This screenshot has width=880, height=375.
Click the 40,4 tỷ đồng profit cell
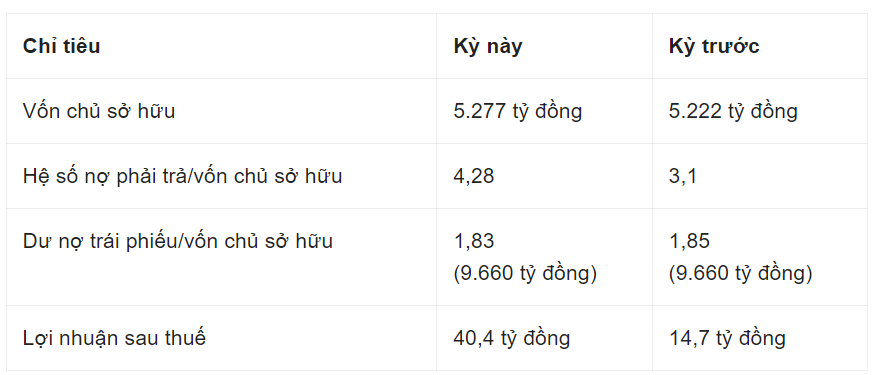[512, 338]
